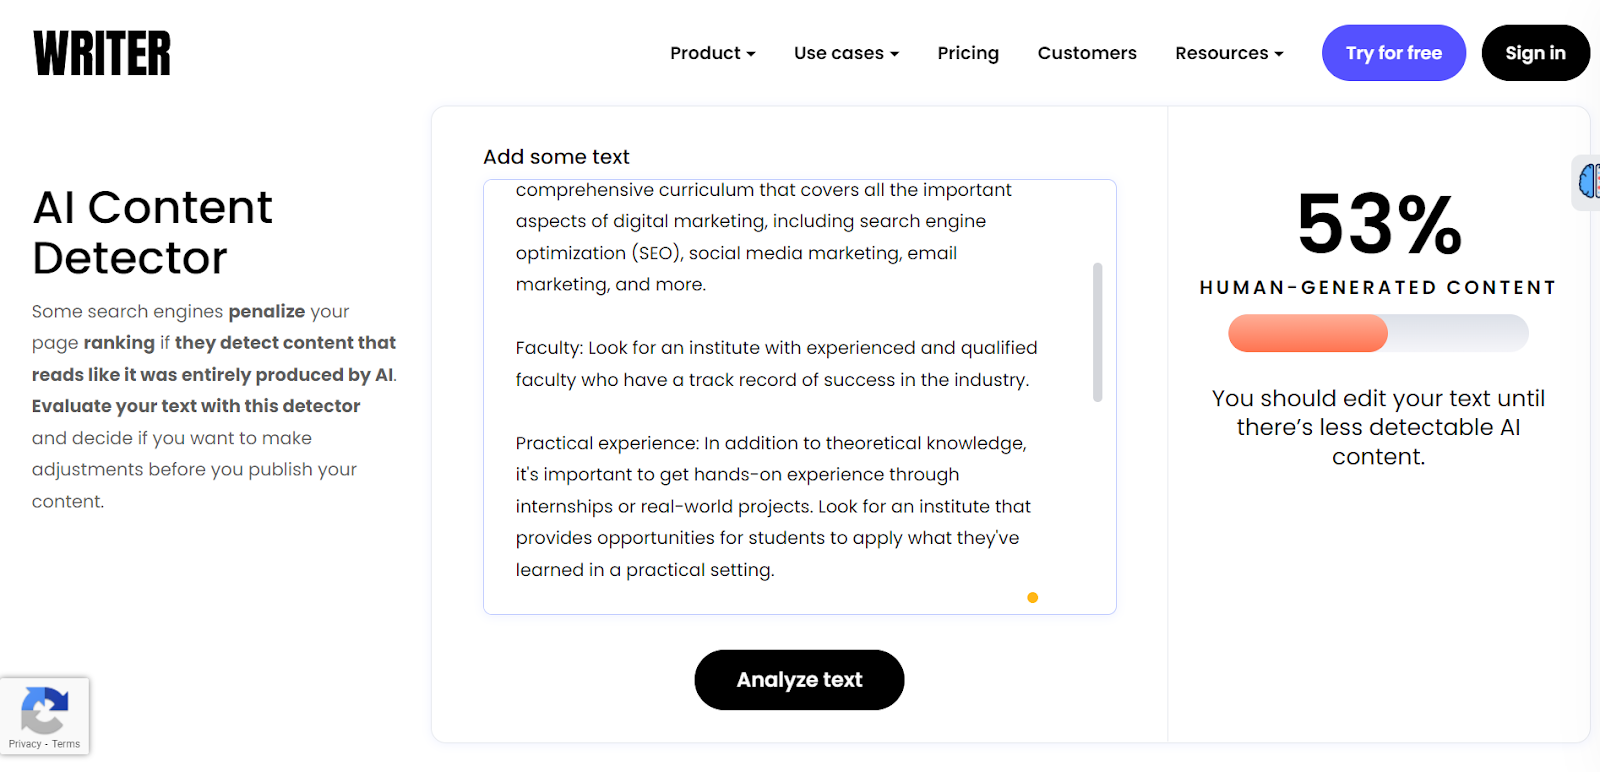This screenshot has height=772, width=1600.
Task: Expand the Product dropdown menu
Action: [x=712, y=53]
